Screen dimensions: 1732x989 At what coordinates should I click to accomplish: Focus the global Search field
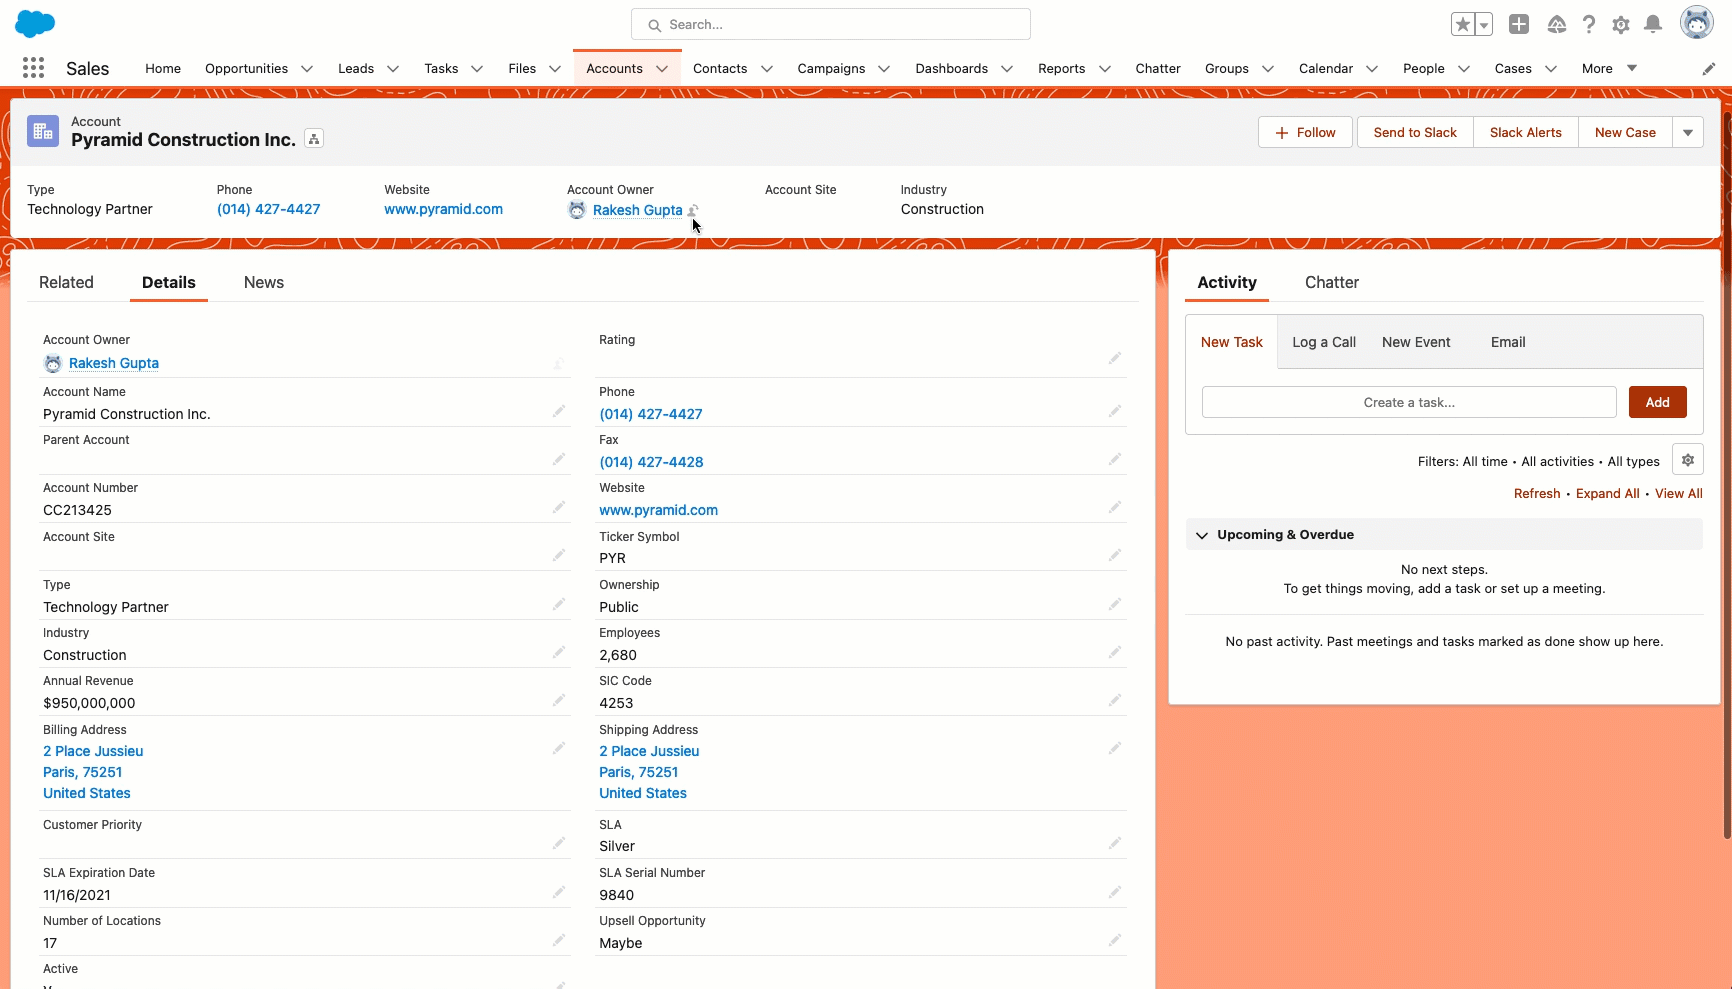pos(831,24)
